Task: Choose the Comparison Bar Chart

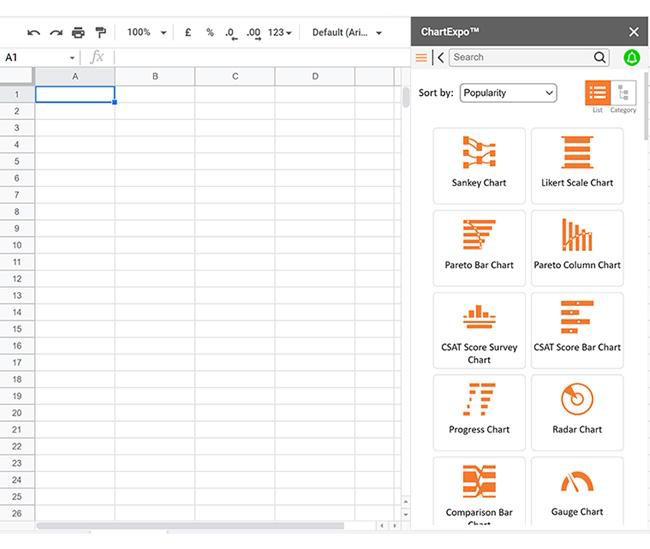Action: 479,492
